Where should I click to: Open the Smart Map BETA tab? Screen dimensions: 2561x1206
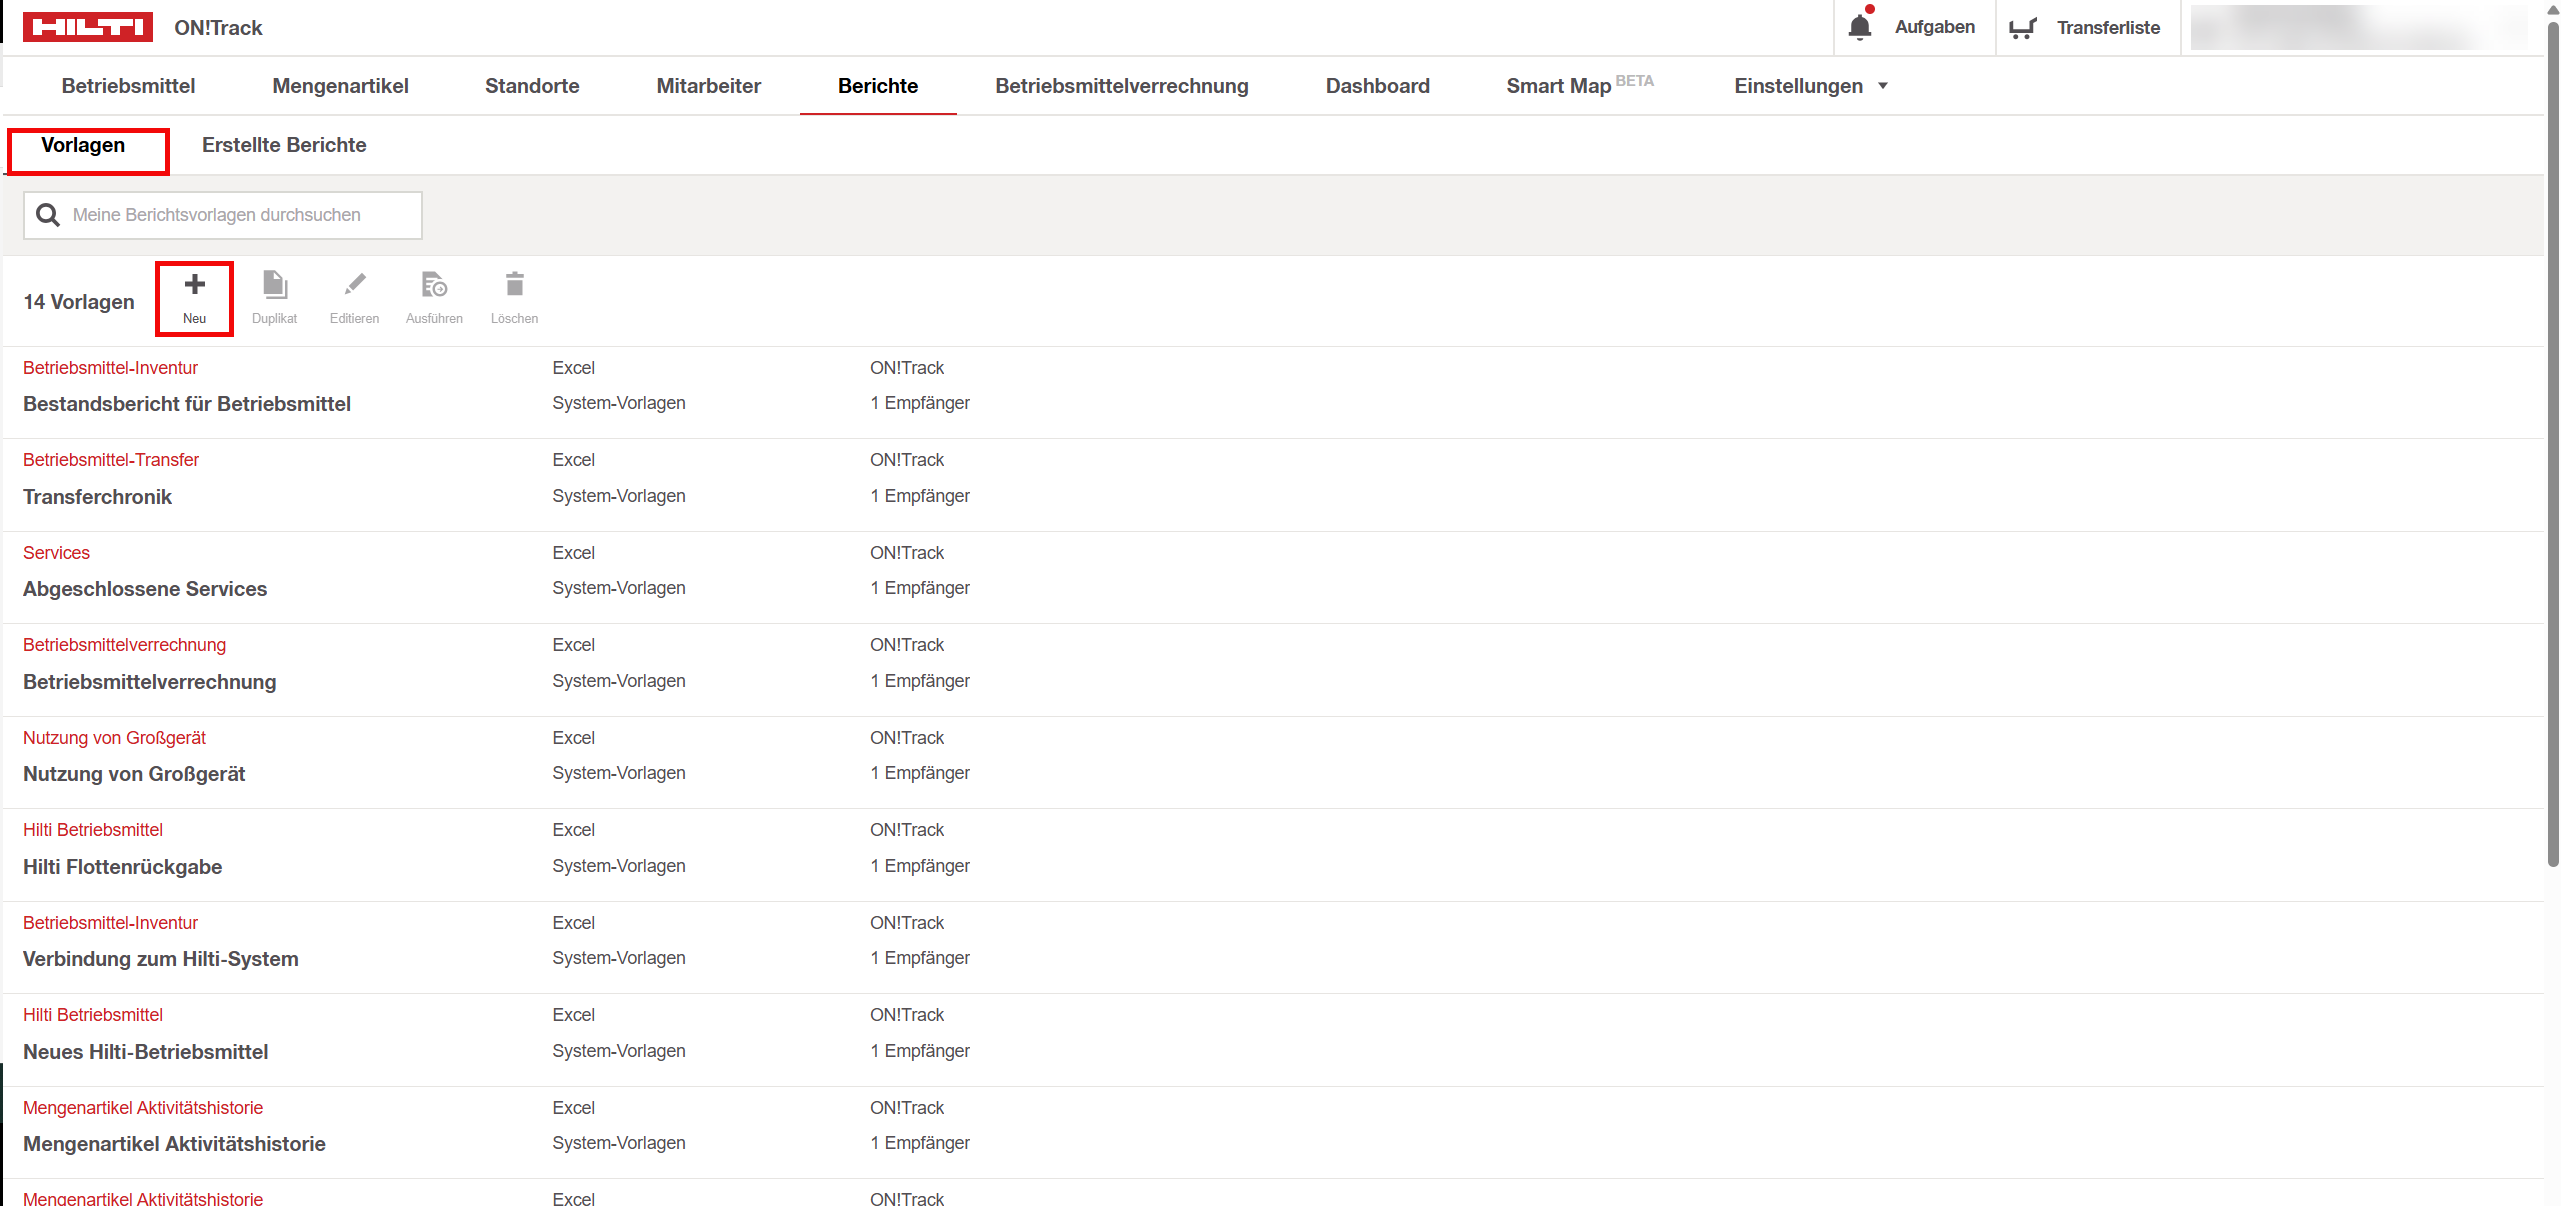coord(1580,86)
